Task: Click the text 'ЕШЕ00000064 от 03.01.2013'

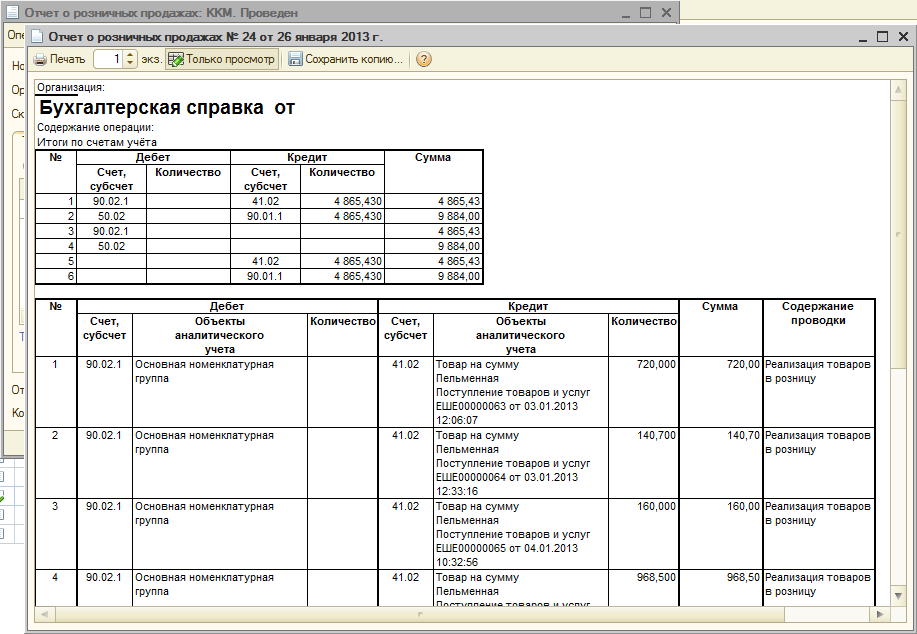Action: [x=506, y=477]
